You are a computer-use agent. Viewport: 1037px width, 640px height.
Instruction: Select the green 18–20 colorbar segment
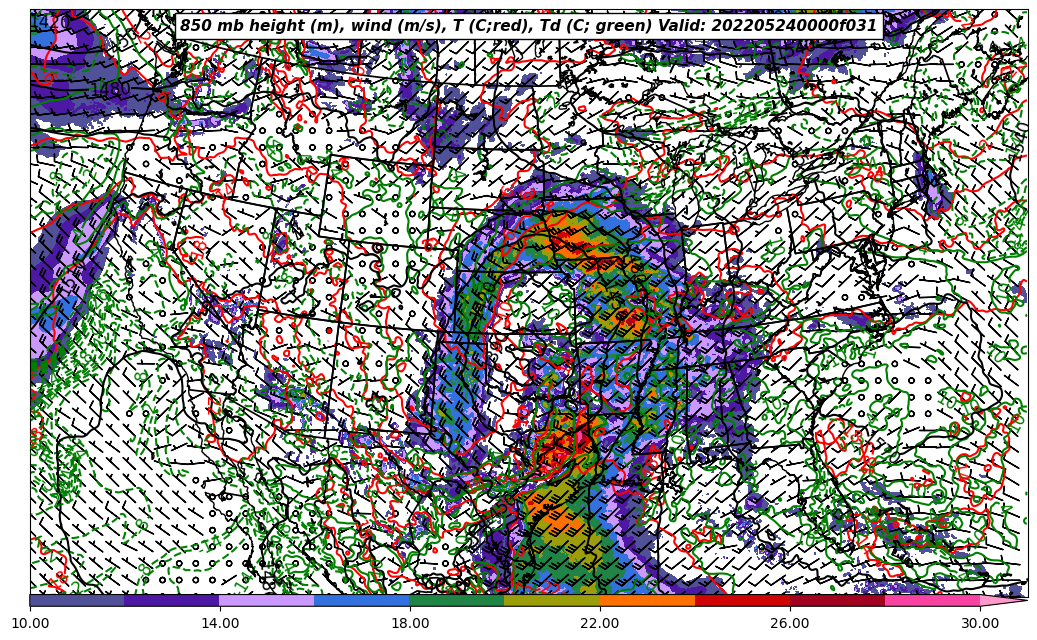point(457,600)
